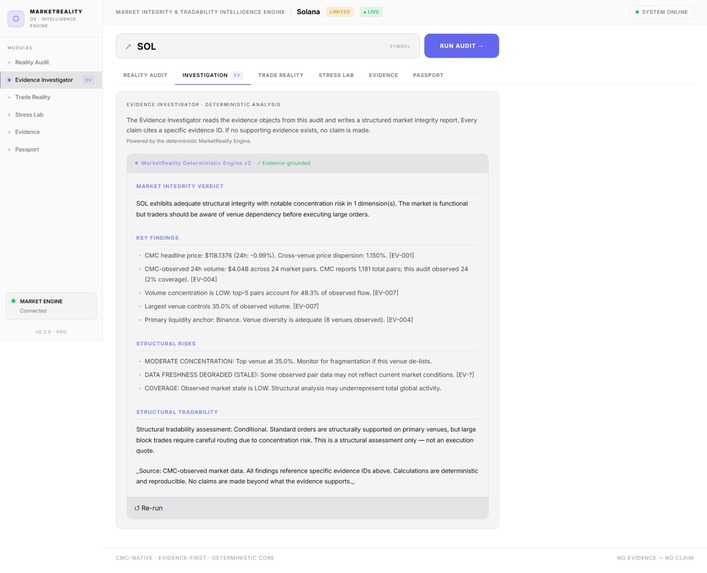Click the 'Structural Risks' heading
Image resolution: width=707 pixels, height=573 pixels.
click(x=166, y=344)
